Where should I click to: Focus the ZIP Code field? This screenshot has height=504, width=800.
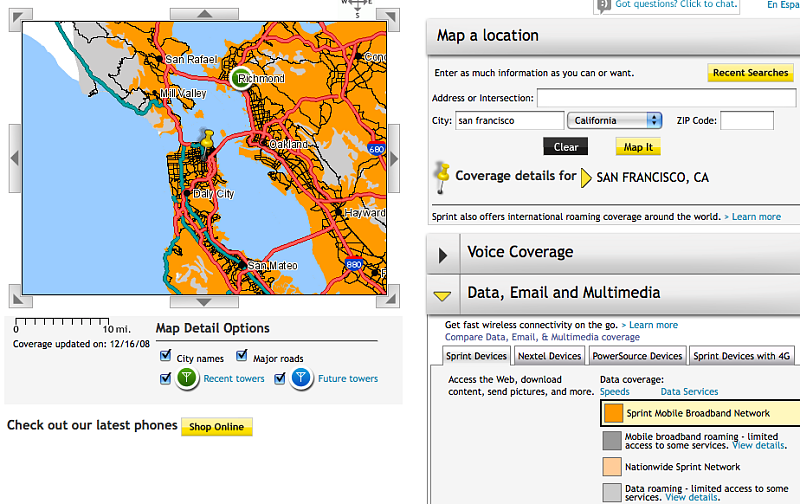coord(747,120)
